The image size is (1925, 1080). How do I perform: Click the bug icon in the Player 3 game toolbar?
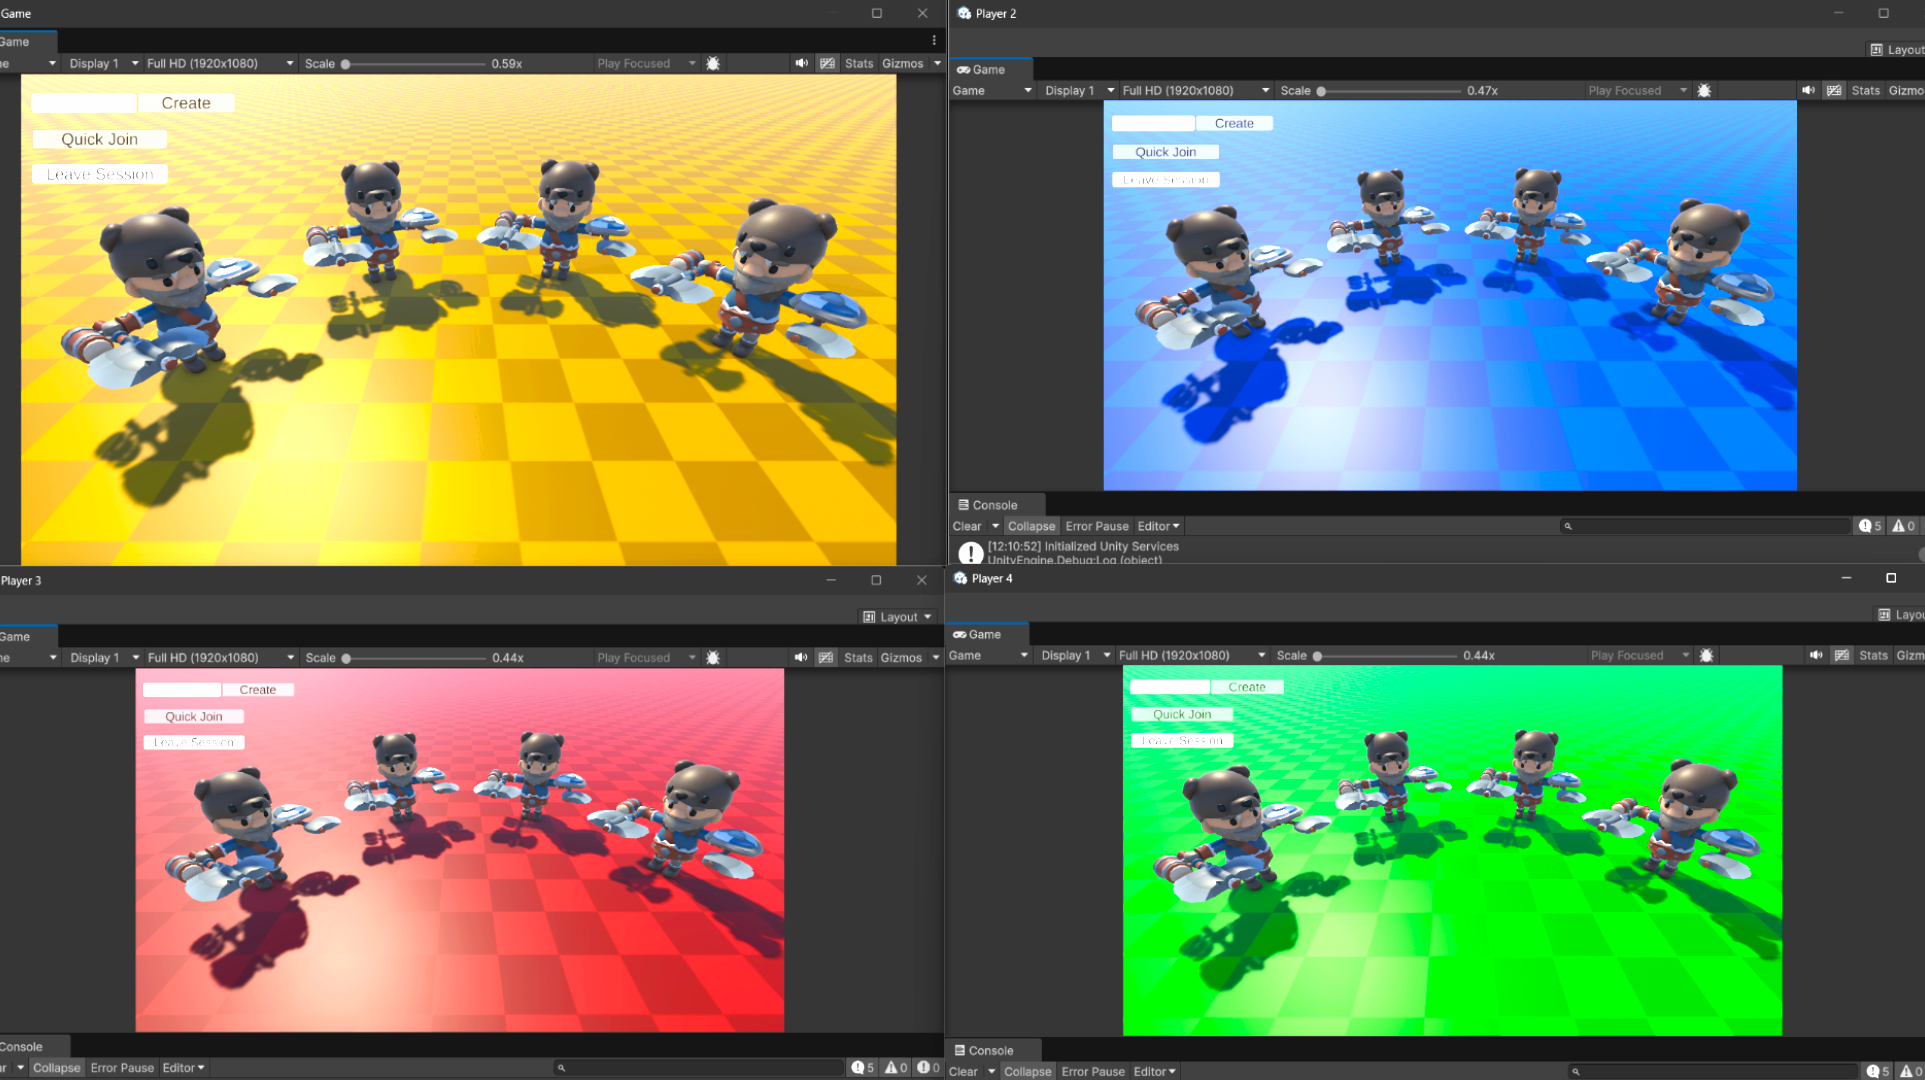point(713,657)
